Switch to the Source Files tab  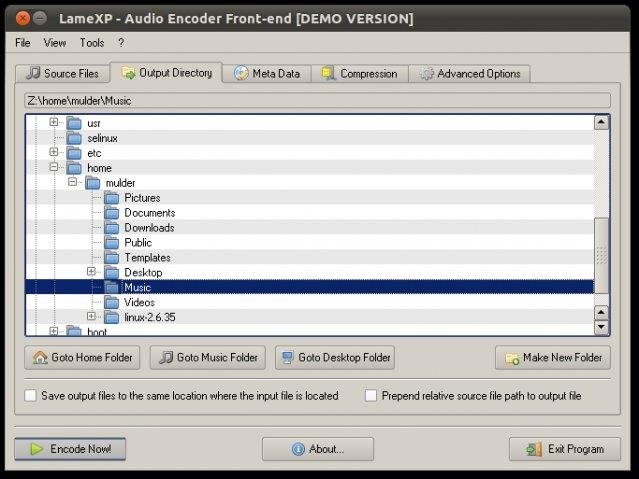(62, 73)
